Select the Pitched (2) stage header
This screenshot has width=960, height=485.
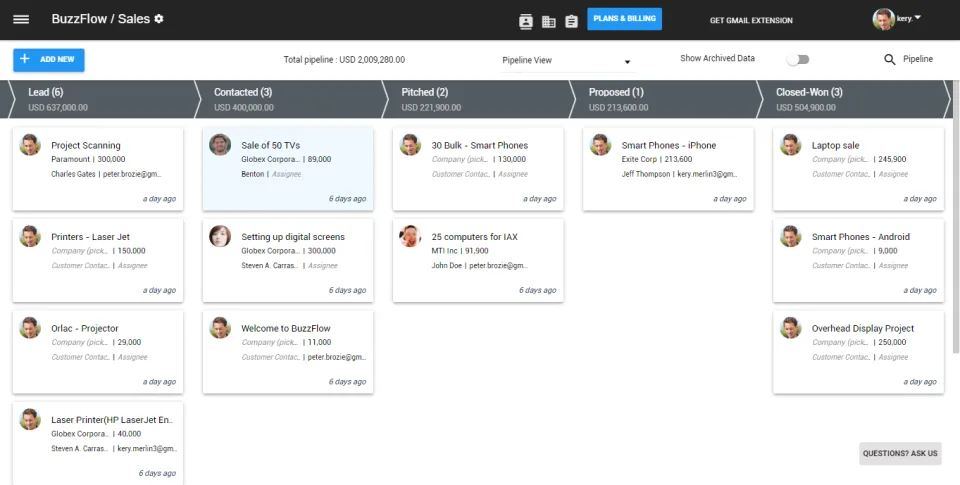[478, 99]
